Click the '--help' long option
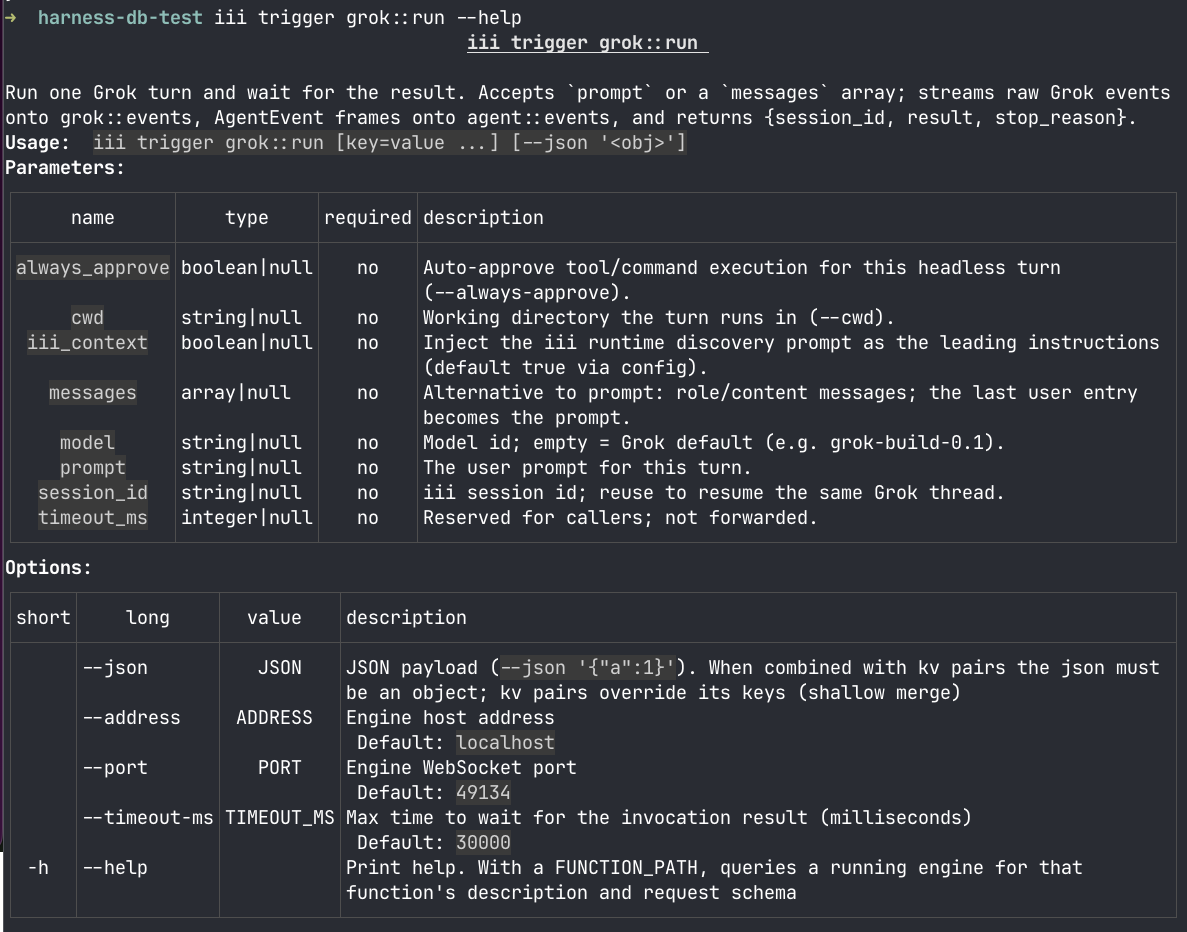This screenshot has height=932, width=1187. pos(115,868)
